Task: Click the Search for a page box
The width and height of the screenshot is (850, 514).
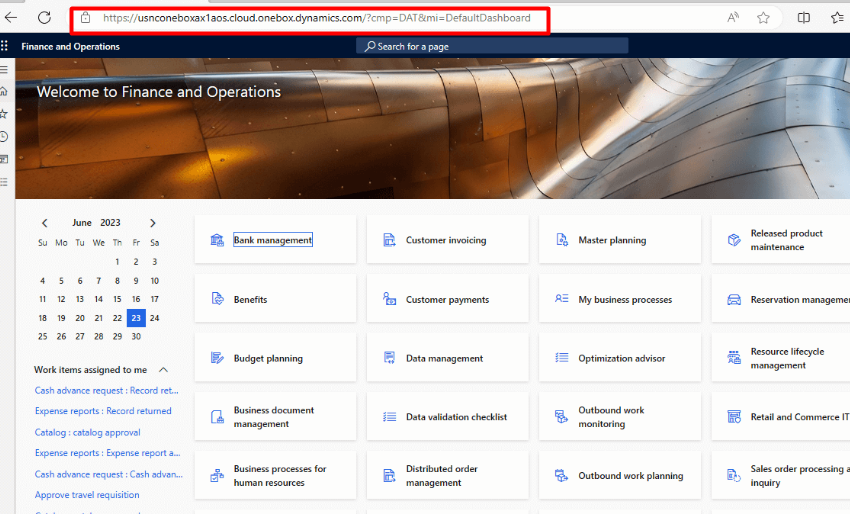Action: [x=492, y=46]
